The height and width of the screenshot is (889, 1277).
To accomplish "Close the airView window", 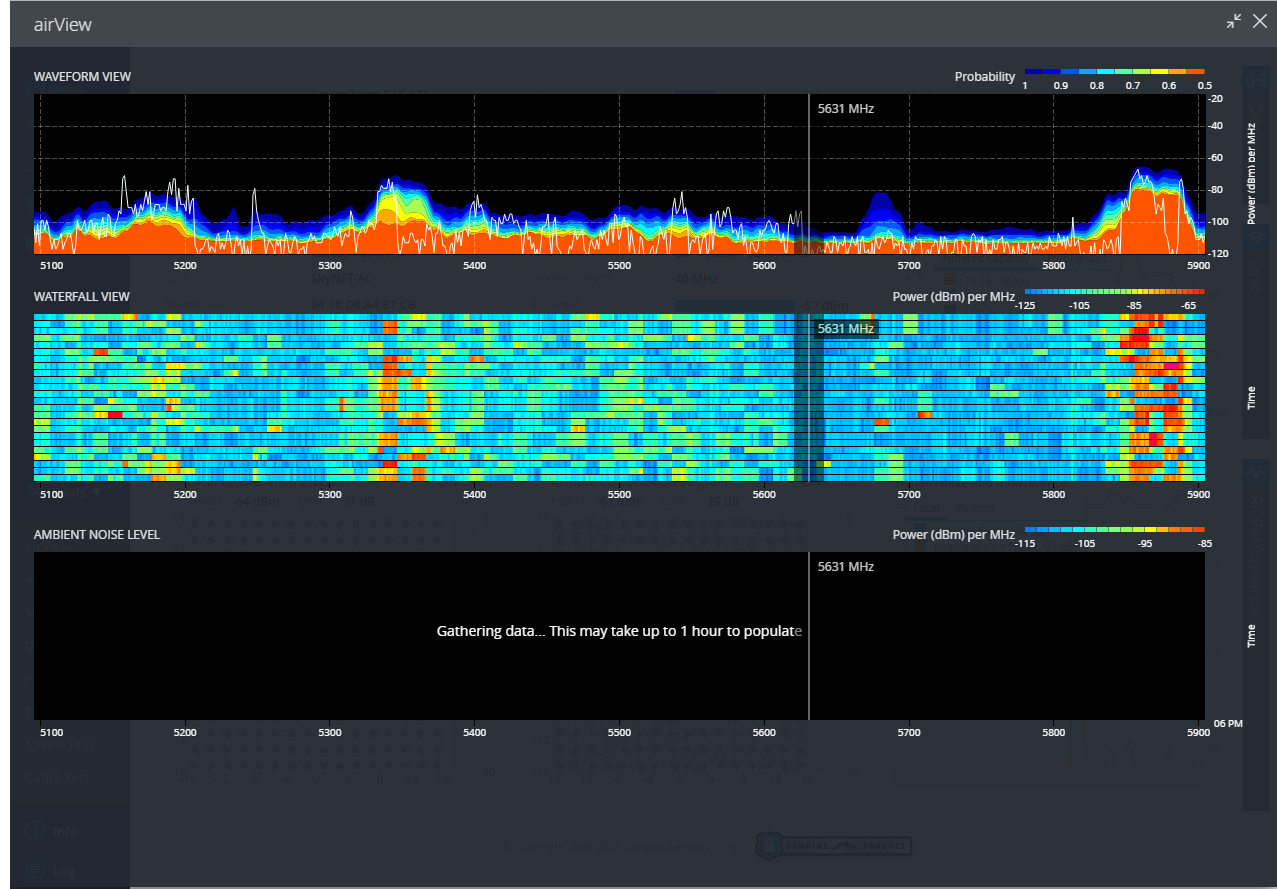I will [x=1260, y=21].
